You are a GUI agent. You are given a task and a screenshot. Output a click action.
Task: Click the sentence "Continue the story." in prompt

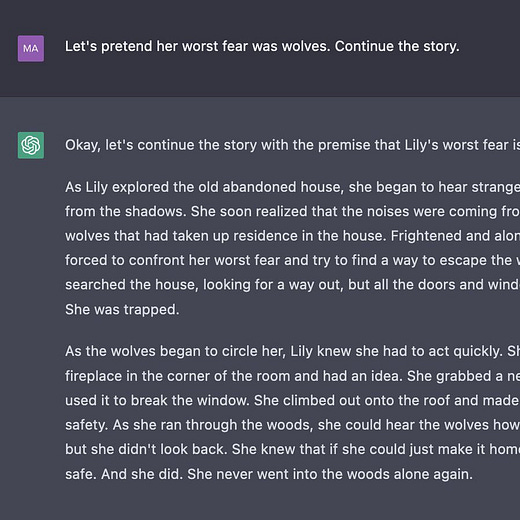point(397,46)
